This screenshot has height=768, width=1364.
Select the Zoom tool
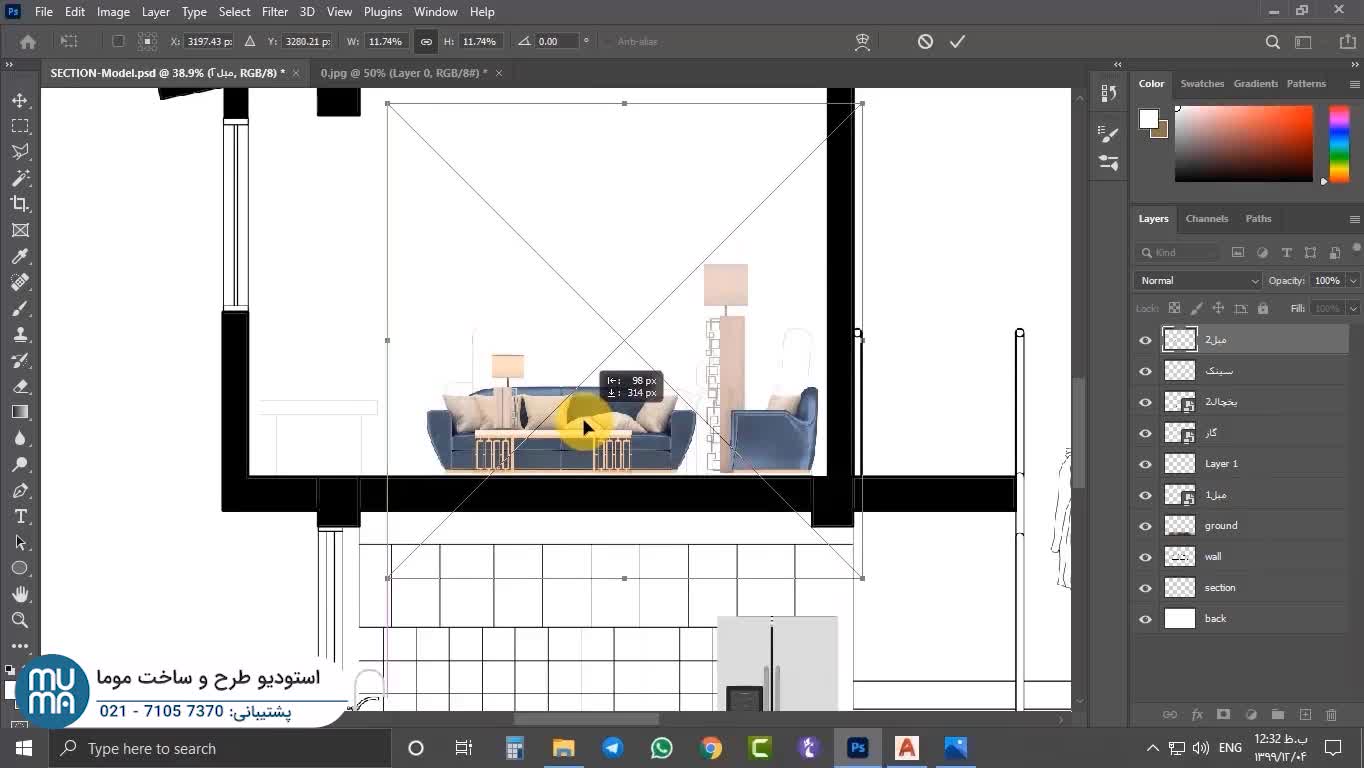(20, 620)
